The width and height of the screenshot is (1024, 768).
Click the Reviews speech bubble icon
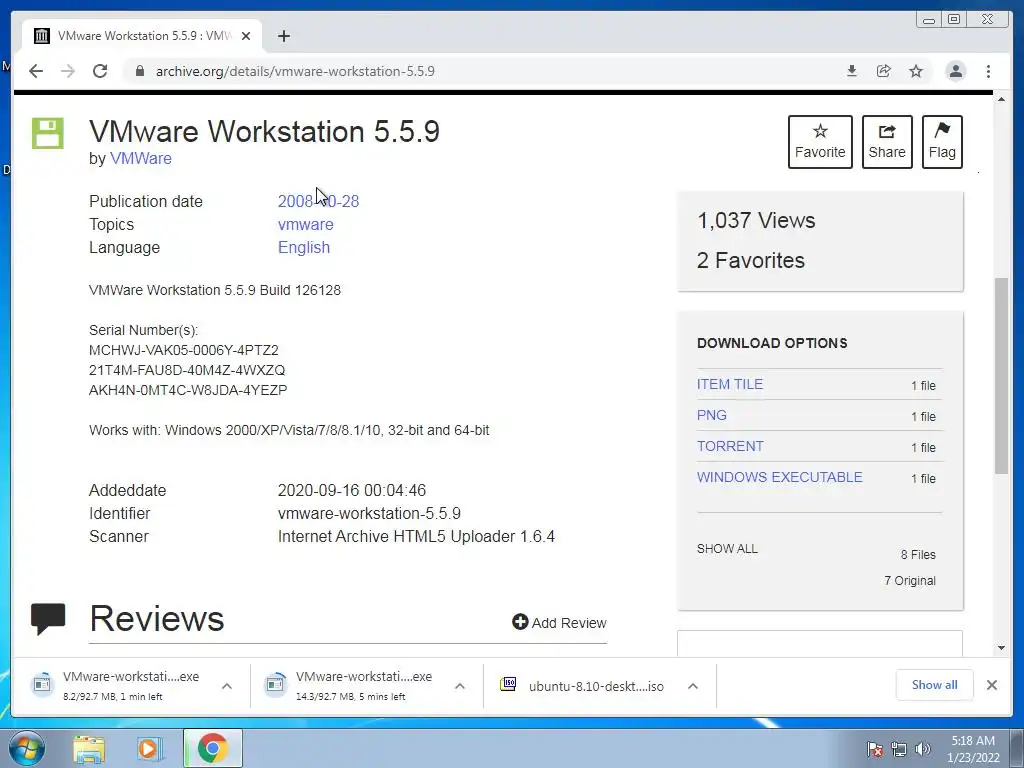click(48, 618)
